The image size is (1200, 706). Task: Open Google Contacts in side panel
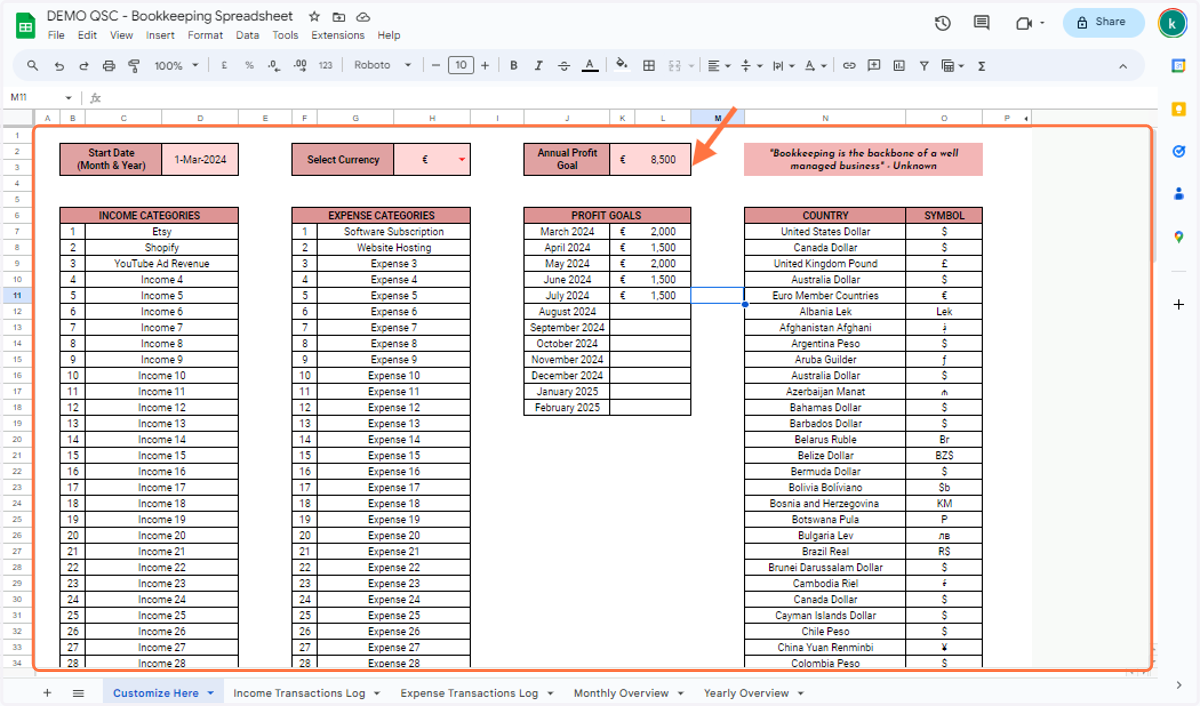click(1179, 195)
